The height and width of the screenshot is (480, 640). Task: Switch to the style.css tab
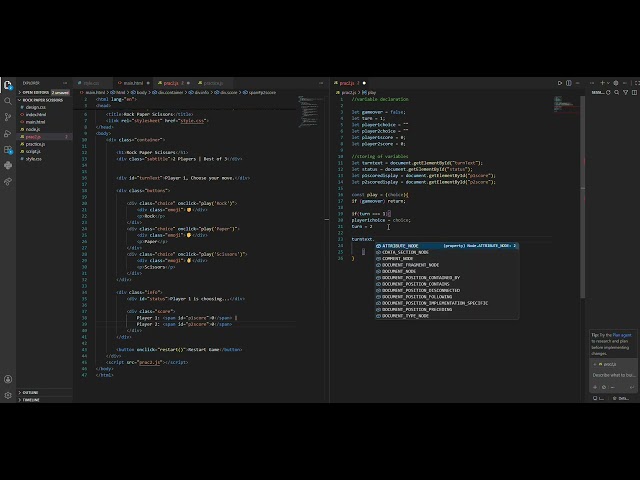(x=91, y=83)
